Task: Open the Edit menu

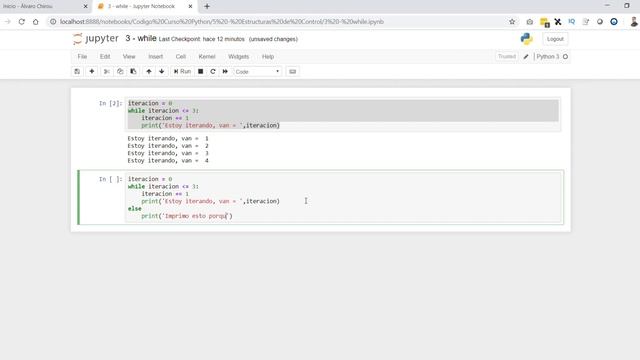Action: point(105,57)
